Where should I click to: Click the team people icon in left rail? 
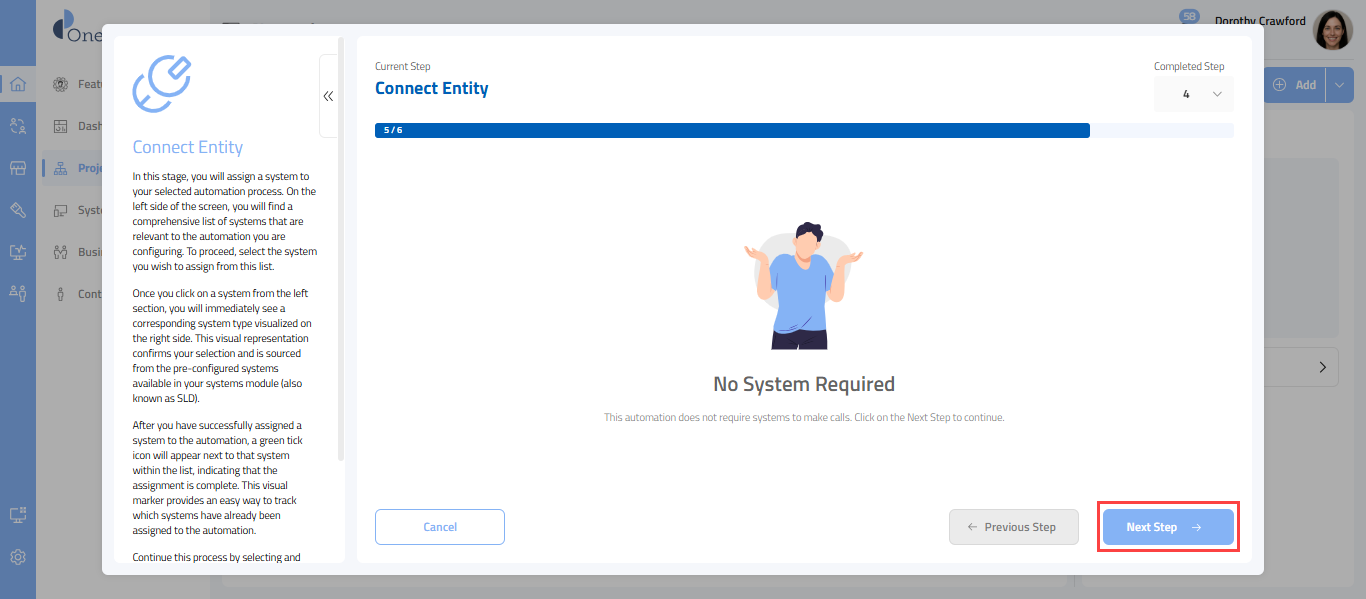click(x=18, y=293)
